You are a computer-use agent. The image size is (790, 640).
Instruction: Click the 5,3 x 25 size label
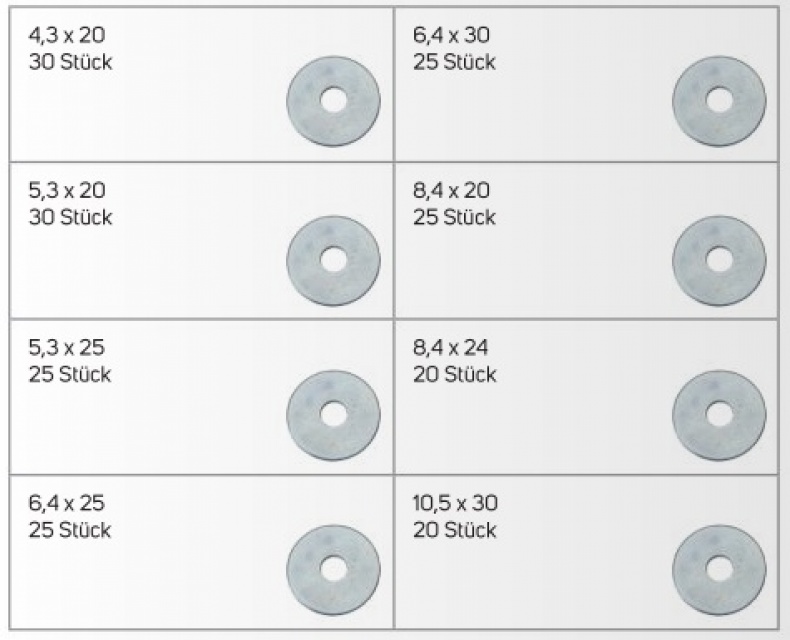(67, 348)
